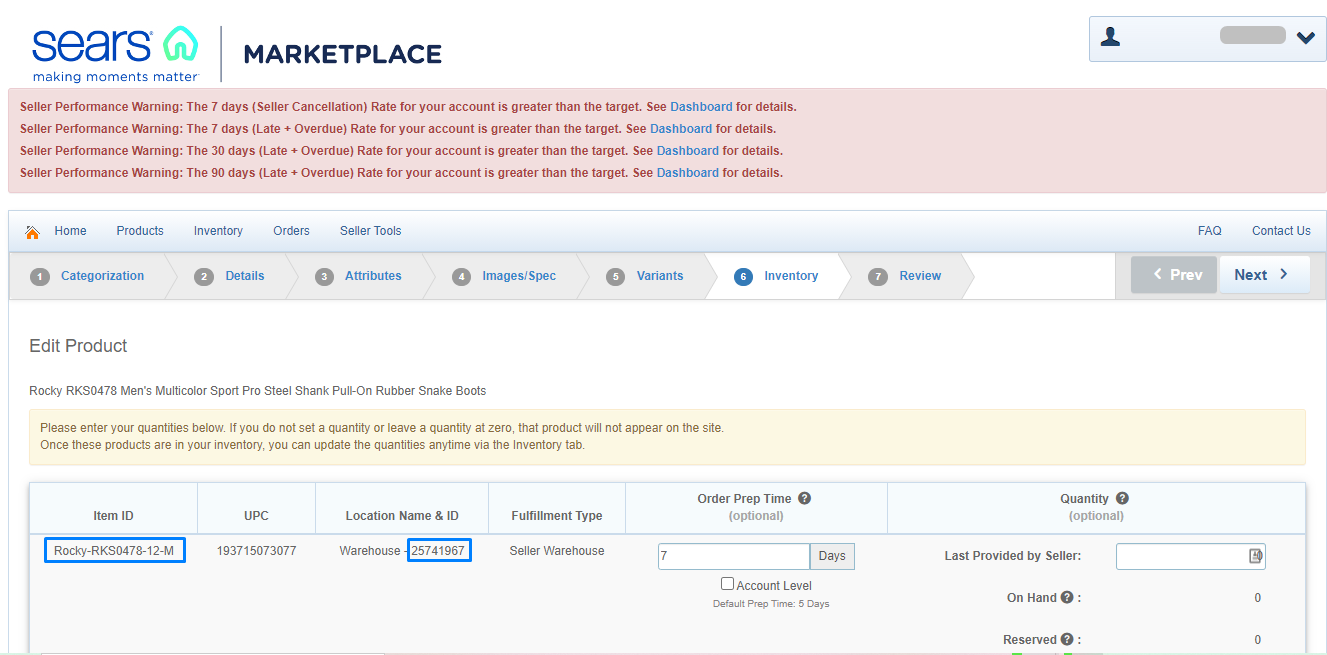Select Item ID Rocky-RKS0478-12-M text
The image size is (1327, 655).
point(114,551)
